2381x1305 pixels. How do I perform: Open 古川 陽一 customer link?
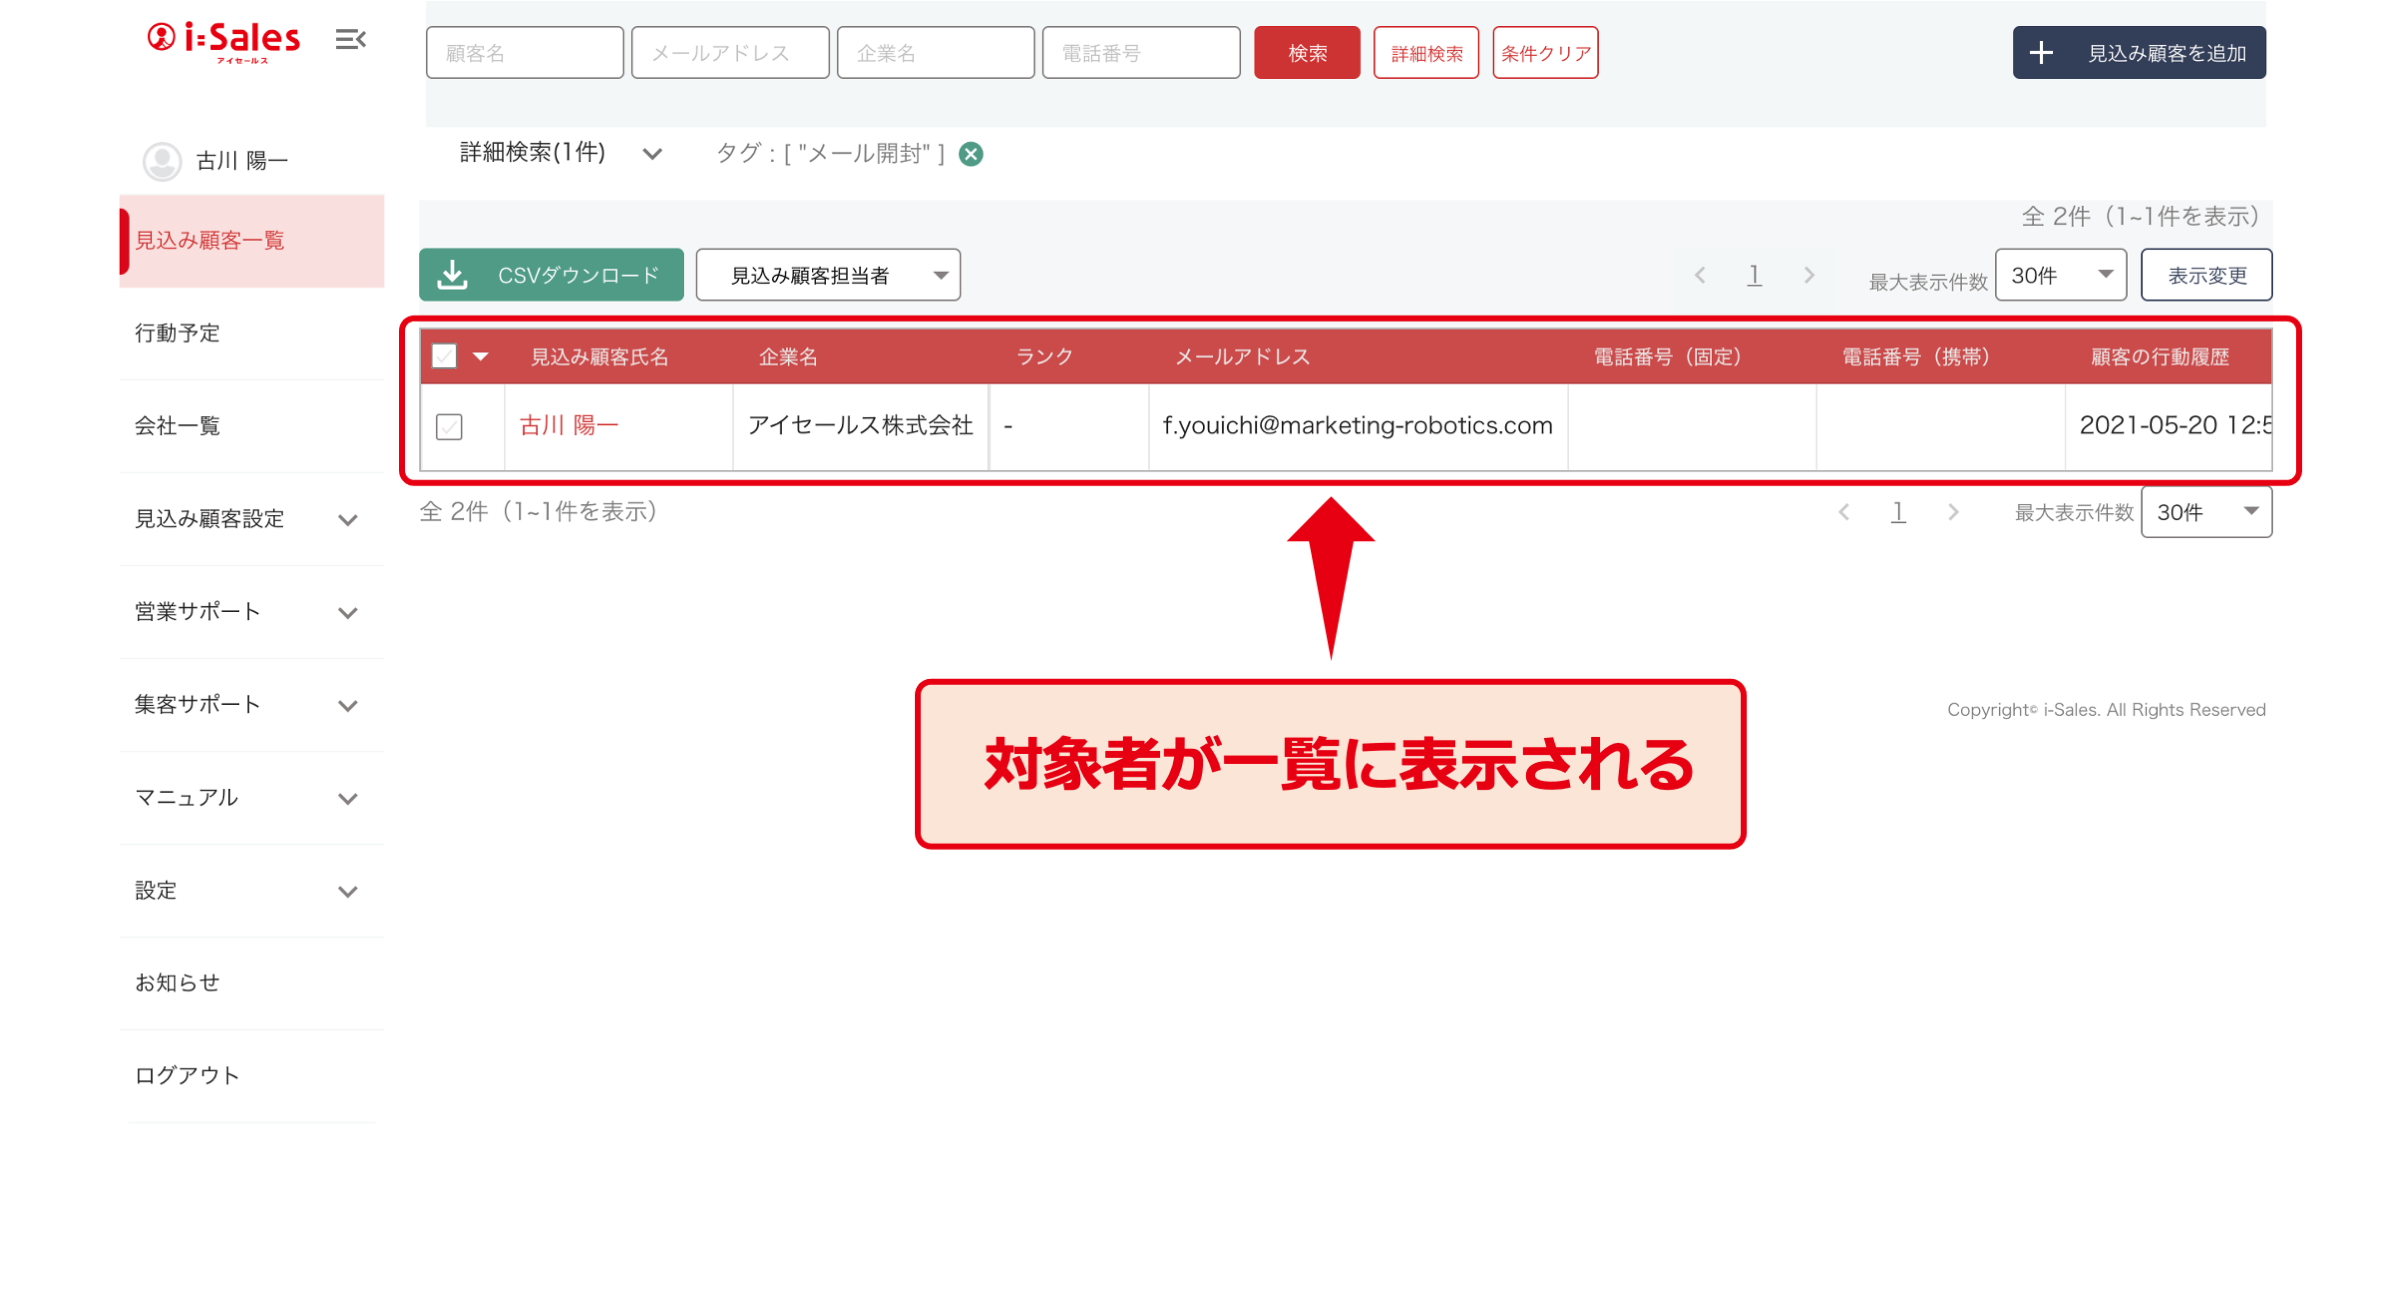[x=568, y=426]
